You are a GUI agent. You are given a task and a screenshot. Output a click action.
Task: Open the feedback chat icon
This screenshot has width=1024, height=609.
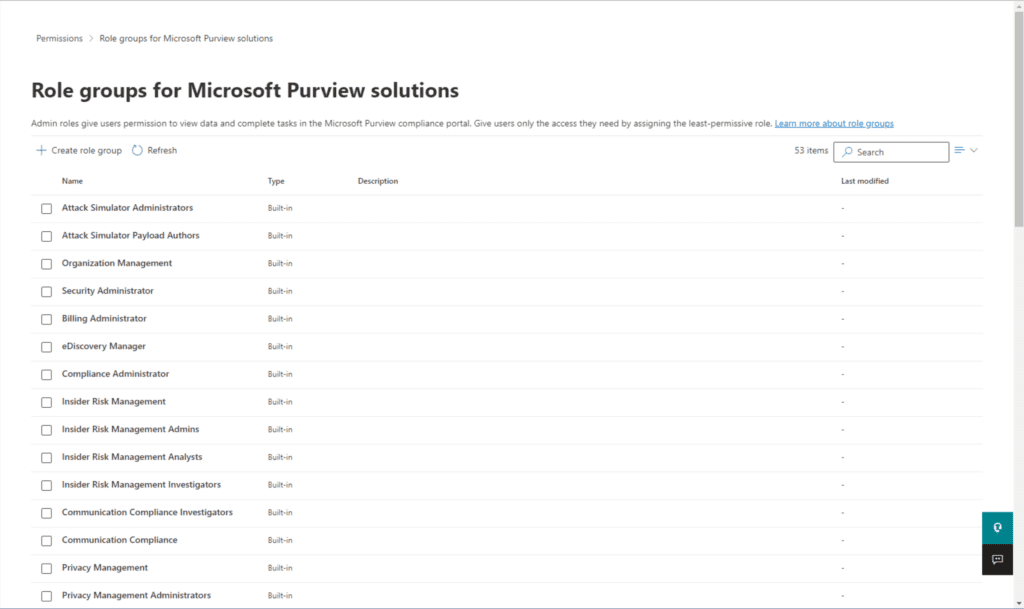[x=997, y=559]
